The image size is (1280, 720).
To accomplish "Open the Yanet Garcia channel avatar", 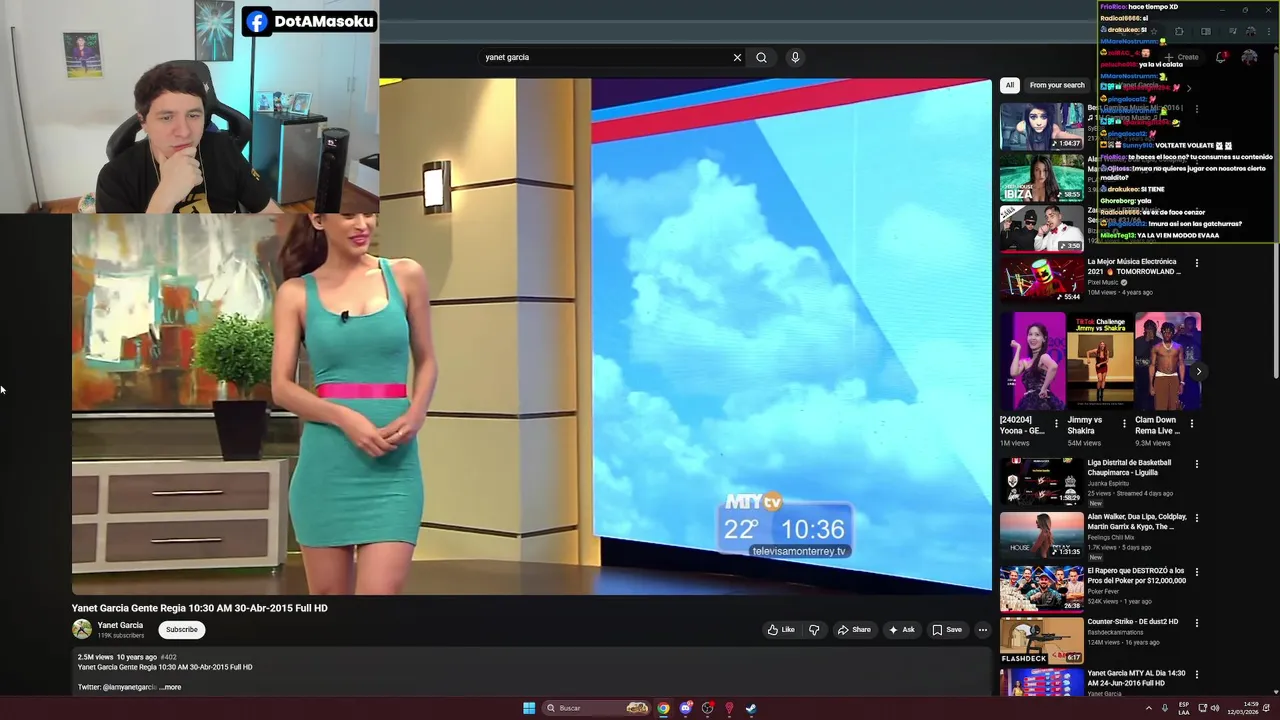I will [82, 629].
